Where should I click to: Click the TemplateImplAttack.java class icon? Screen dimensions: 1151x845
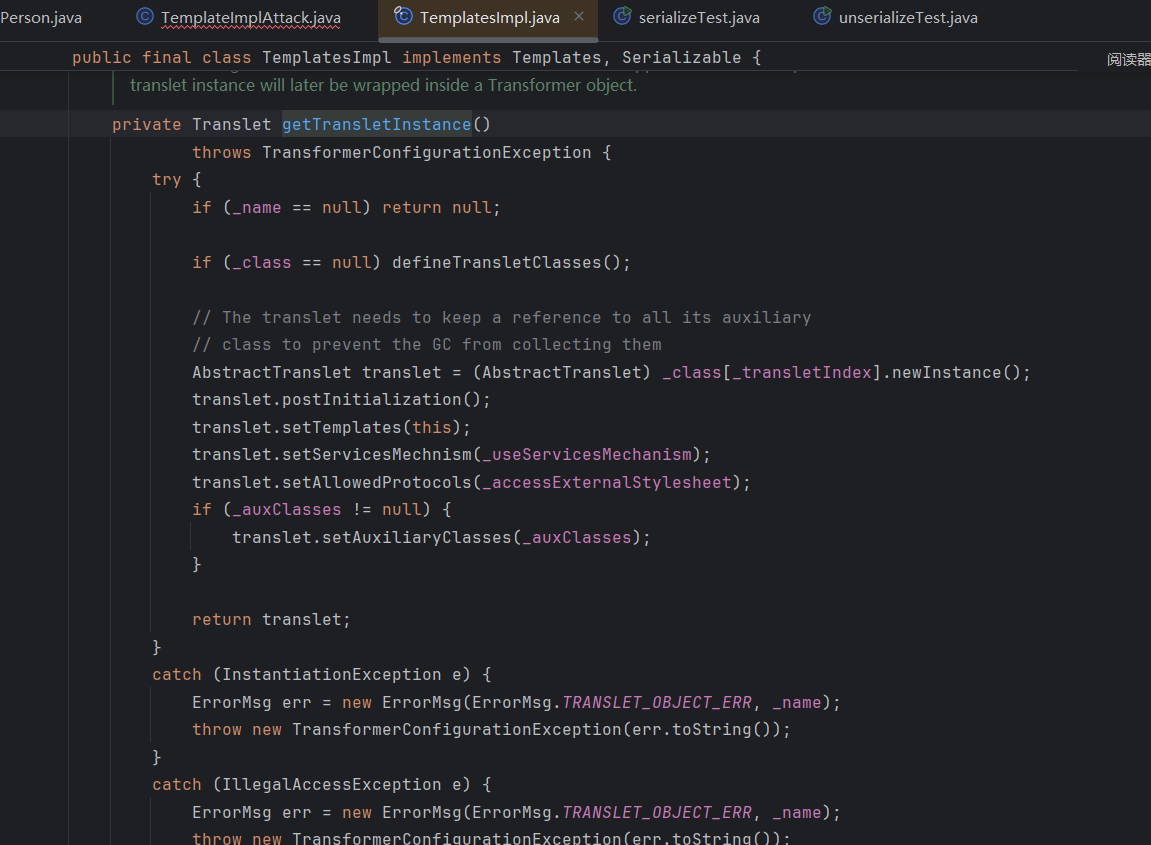click(x=145, y=17)
